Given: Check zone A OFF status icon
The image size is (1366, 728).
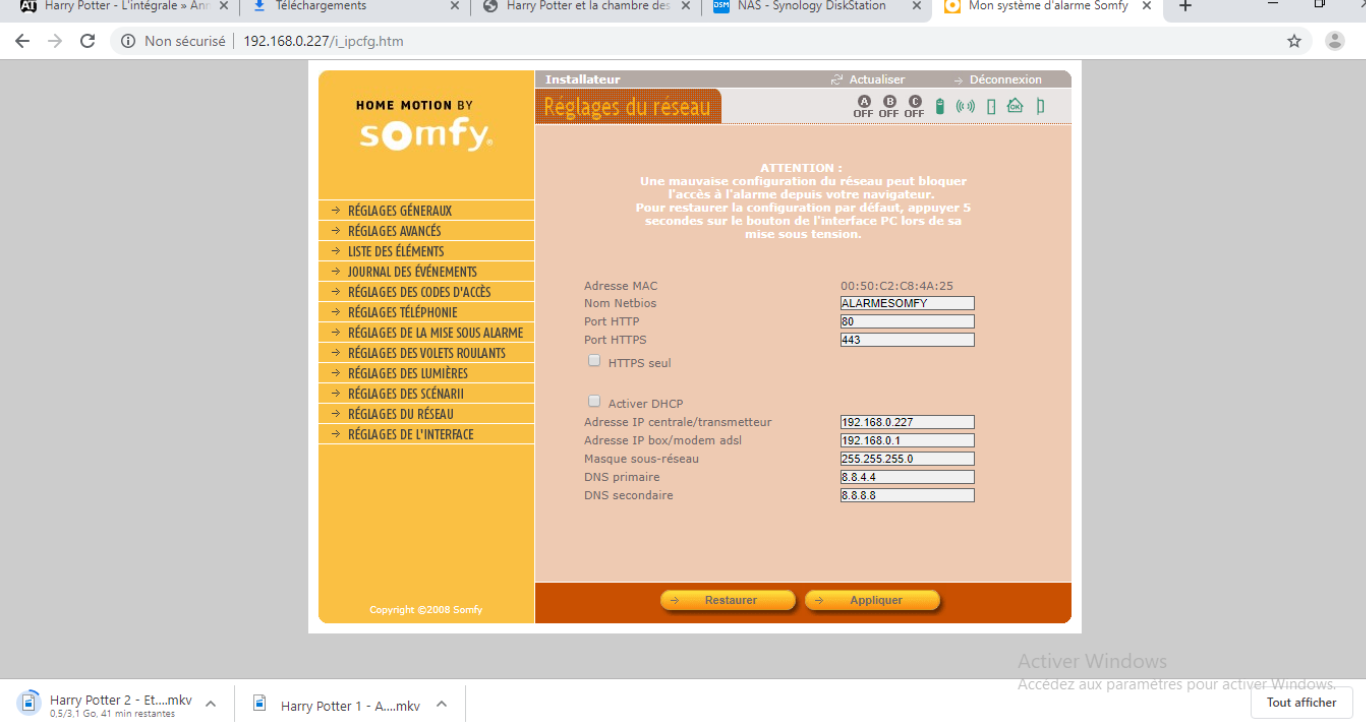Looking at the screenshot, I should click(x=863, y=107).
